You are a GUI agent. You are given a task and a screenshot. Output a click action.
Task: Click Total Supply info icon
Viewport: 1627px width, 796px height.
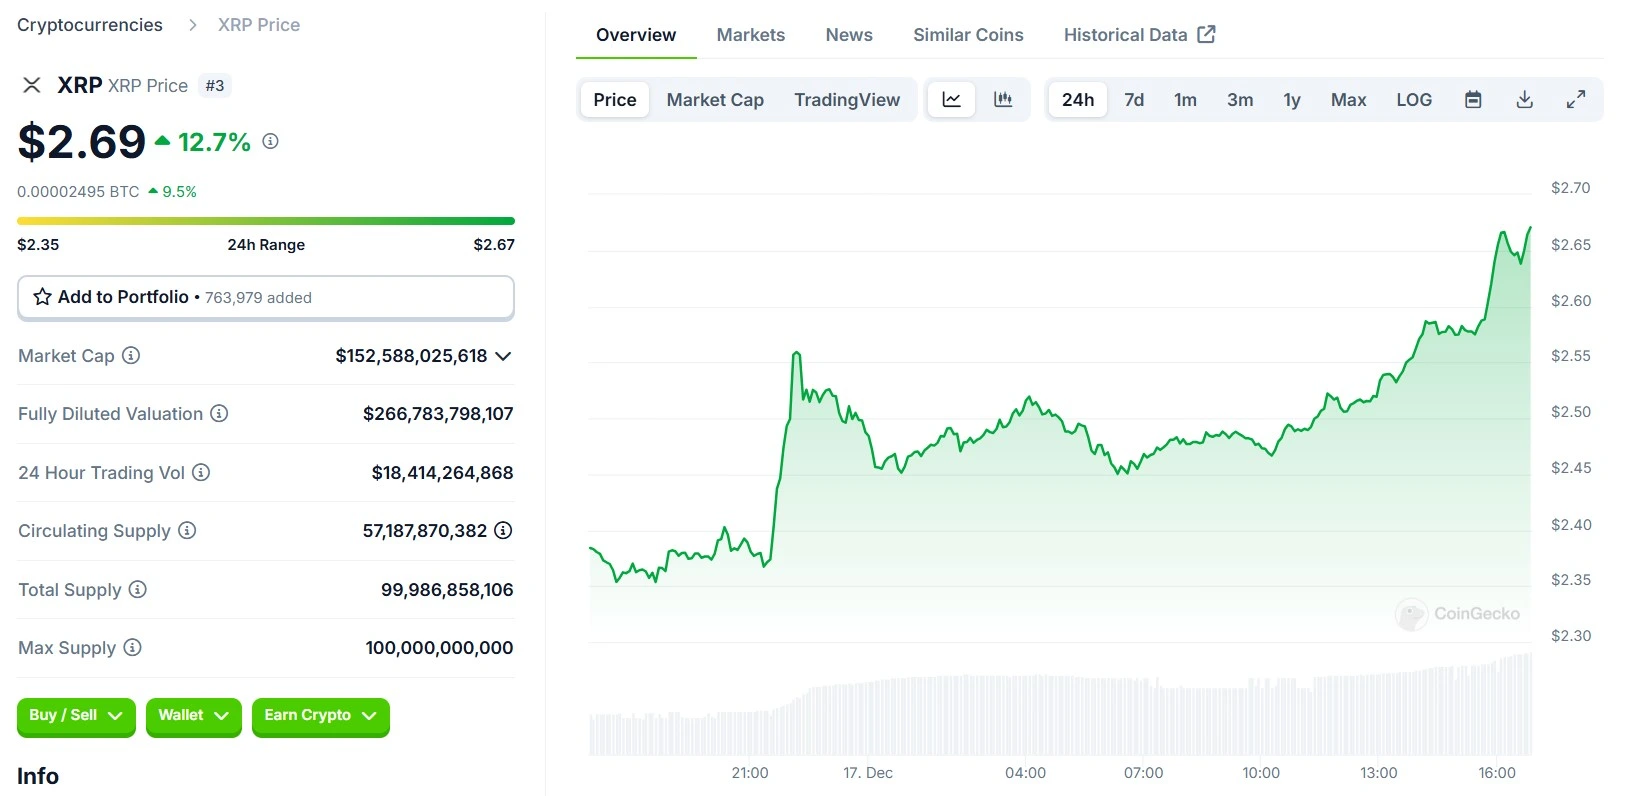click(138, 589)
